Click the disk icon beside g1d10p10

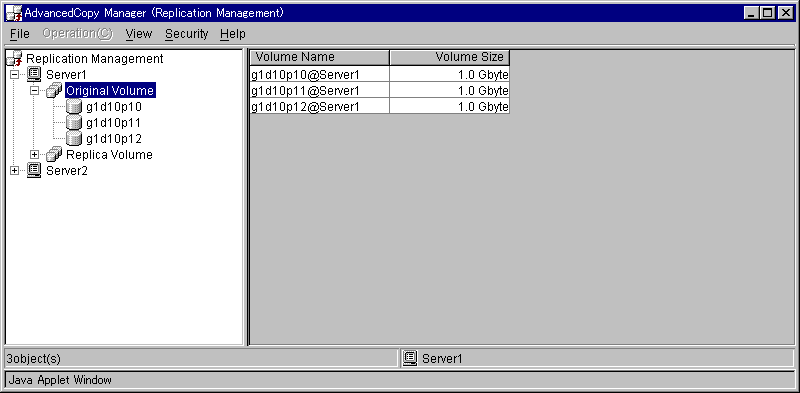pos(74,107)
